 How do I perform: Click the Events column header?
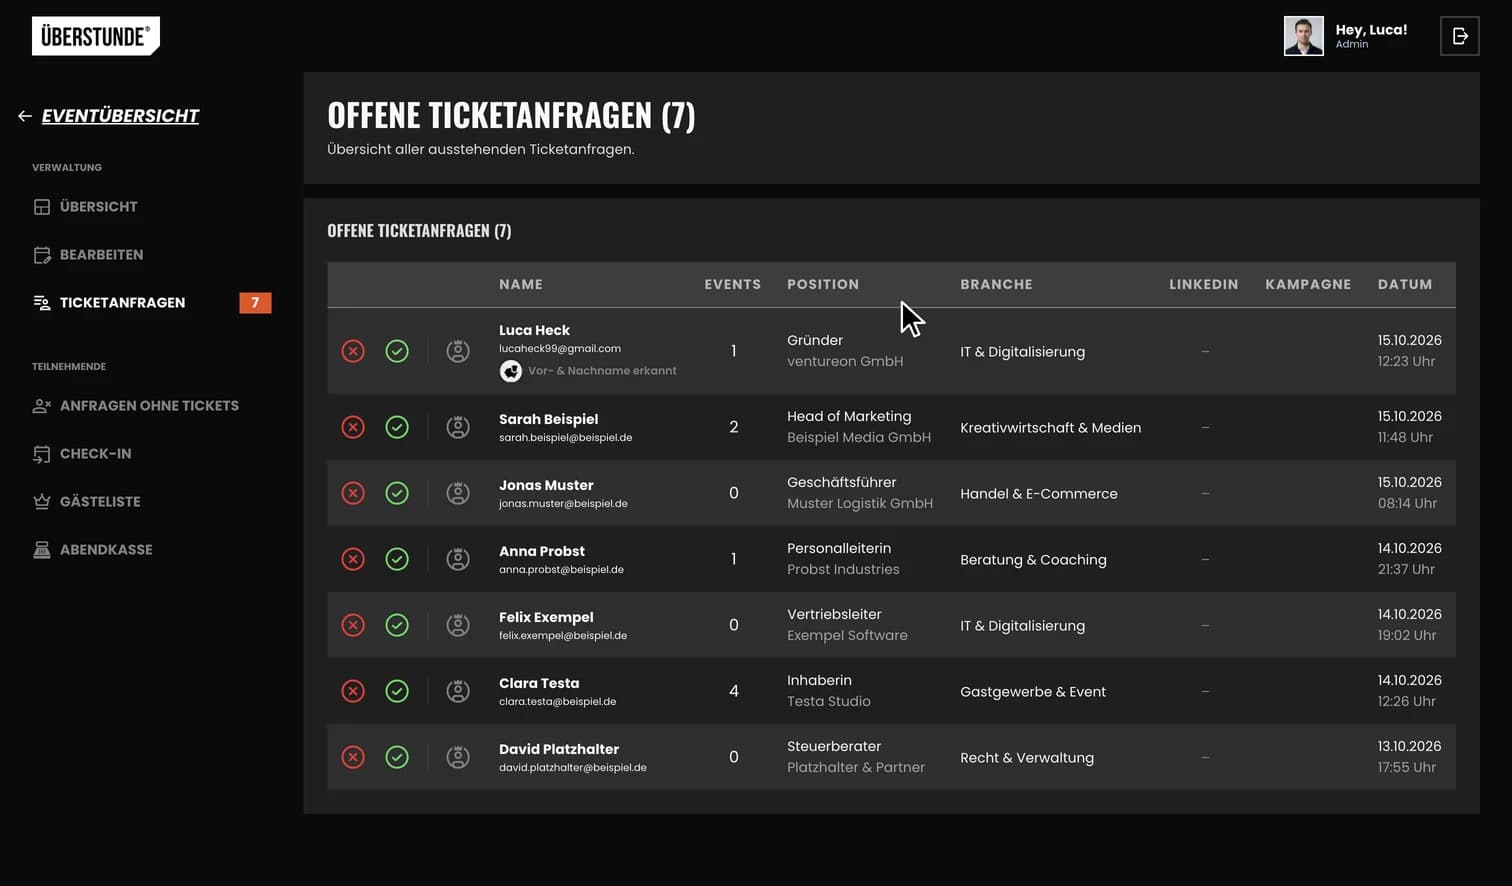[x=732, y=285]
